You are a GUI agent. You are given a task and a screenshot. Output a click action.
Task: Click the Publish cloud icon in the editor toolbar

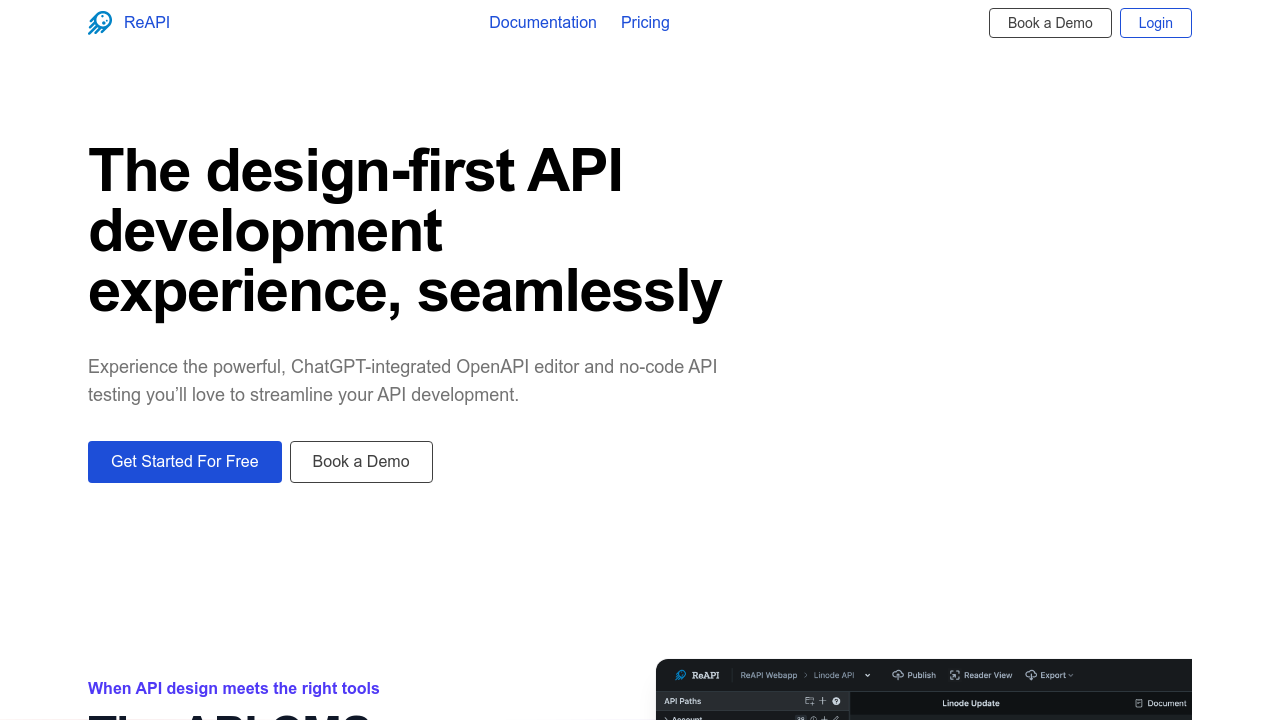pos(898,675)
